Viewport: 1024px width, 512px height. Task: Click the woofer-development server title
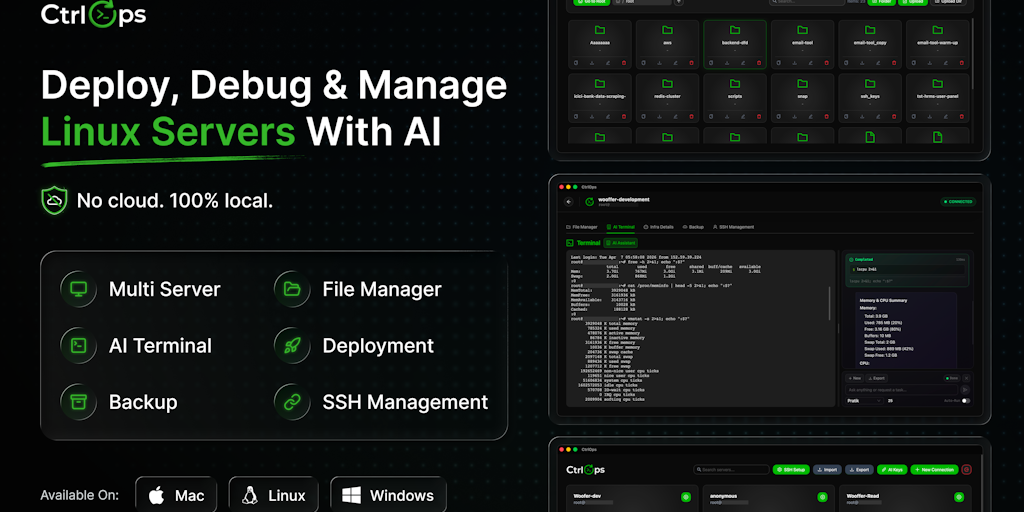tap(624, 199)
